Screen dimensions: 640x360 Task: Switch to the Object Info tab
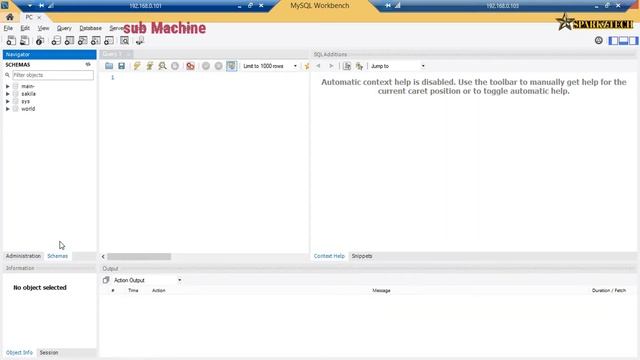click(x=19, y=352)
